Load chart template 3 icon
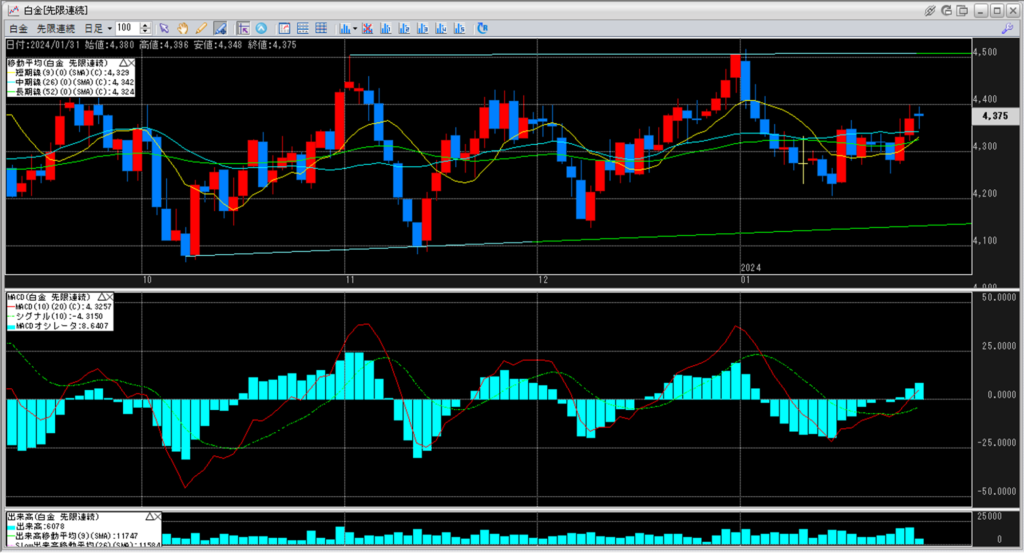The width and height of the screenshot is (1024, 553). tap(422, 28)
